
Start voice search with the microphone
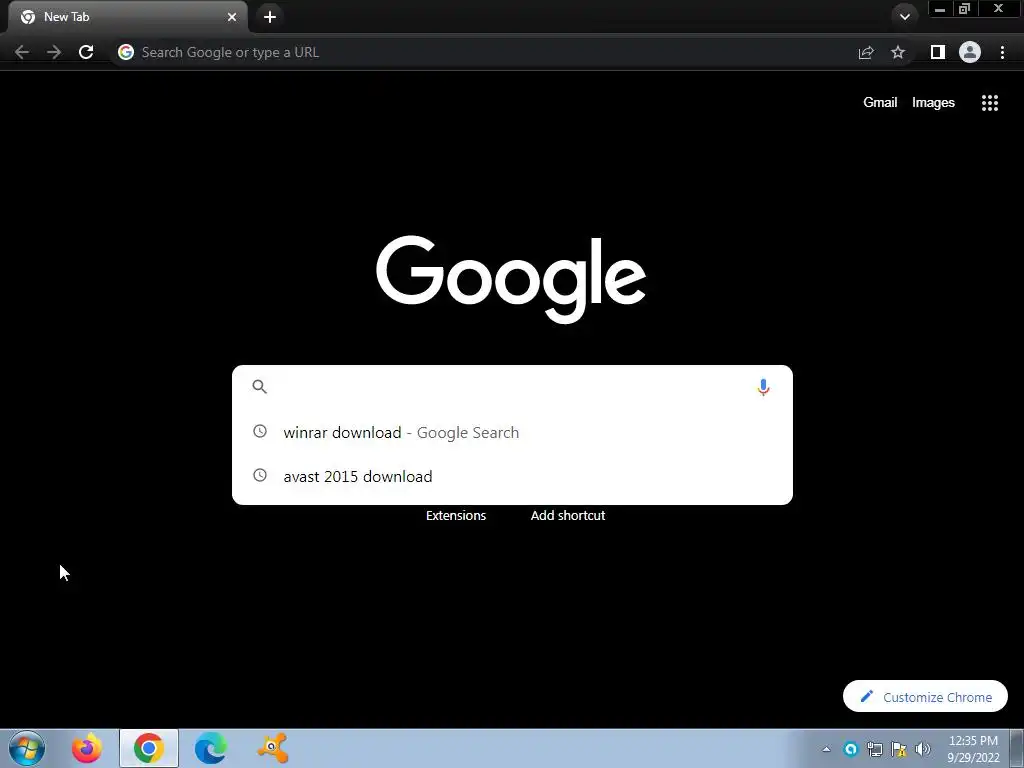pos(763,387)
